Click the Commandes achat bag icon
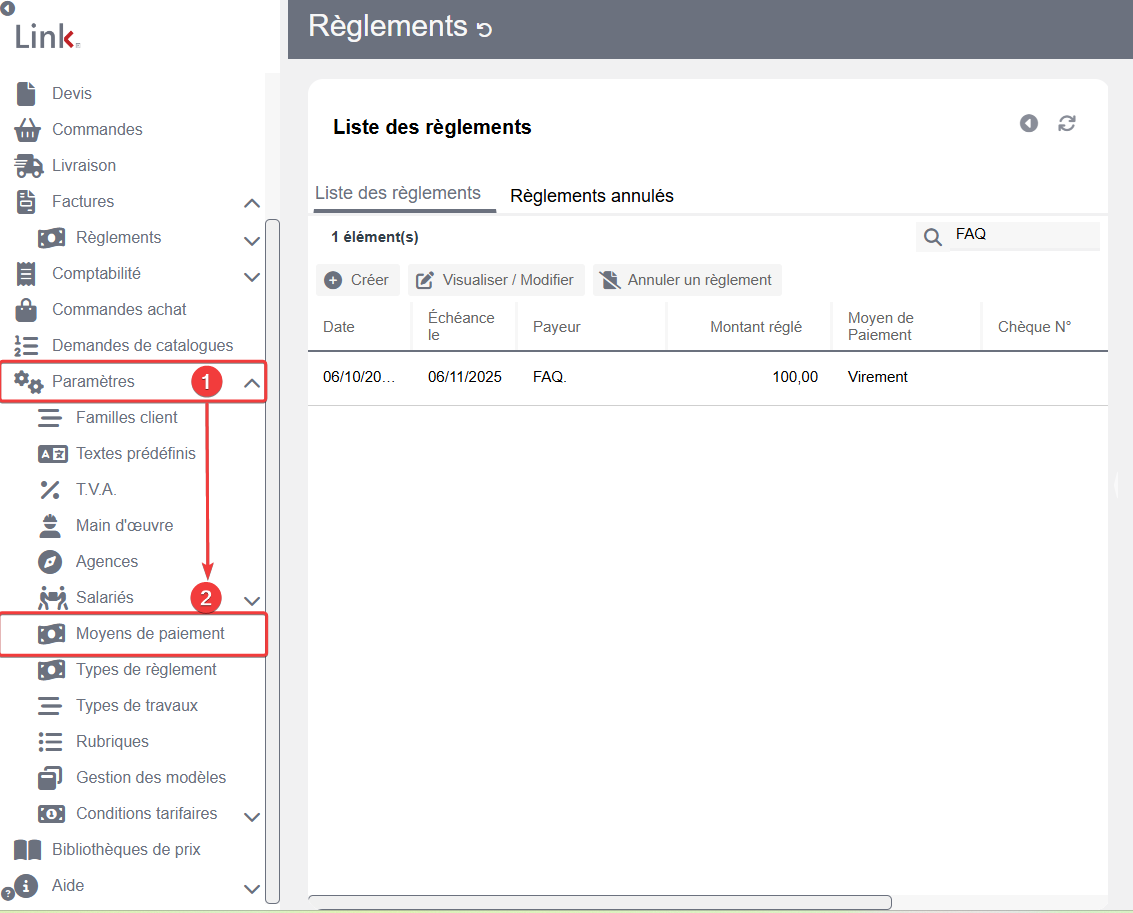Image resolution: width=1133 pixels, height=913 pixels. click(x=26, y=310)
